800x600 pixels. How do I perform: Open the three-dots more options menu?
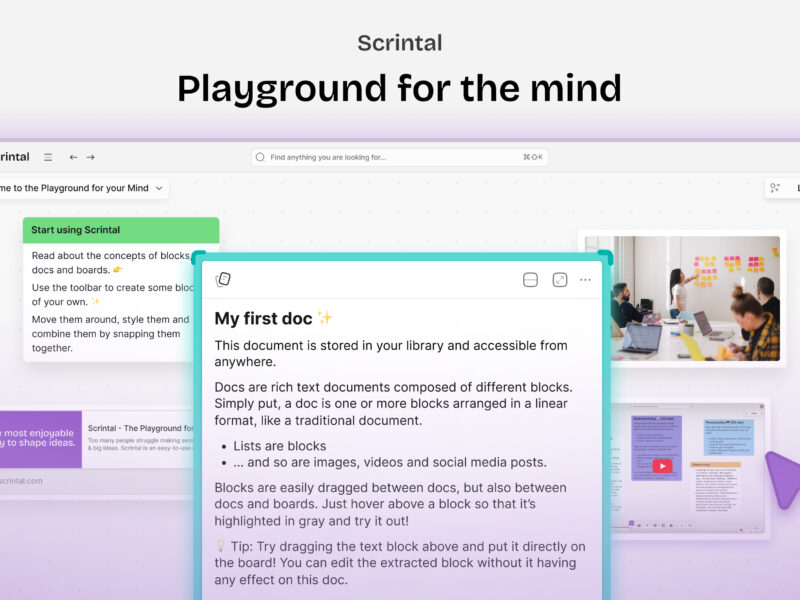585,280
